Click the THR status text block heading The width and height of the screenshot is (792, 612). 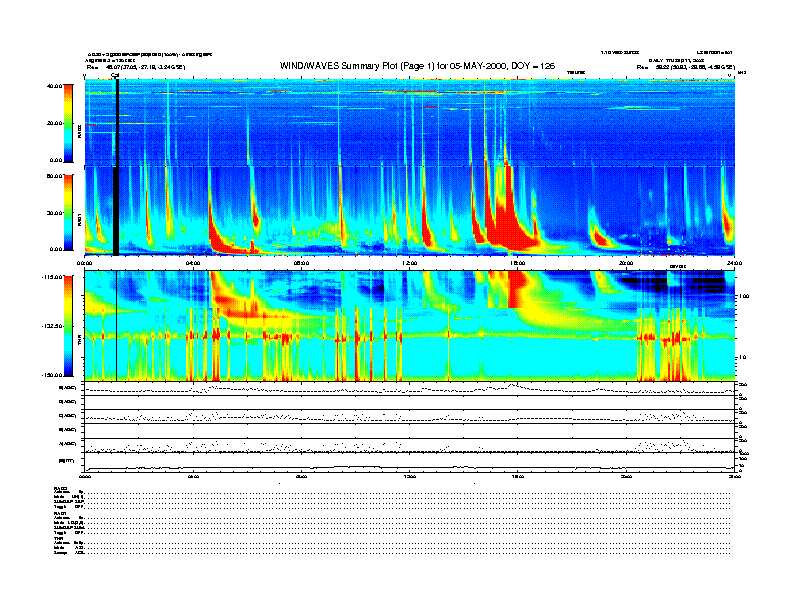[59, 540]
